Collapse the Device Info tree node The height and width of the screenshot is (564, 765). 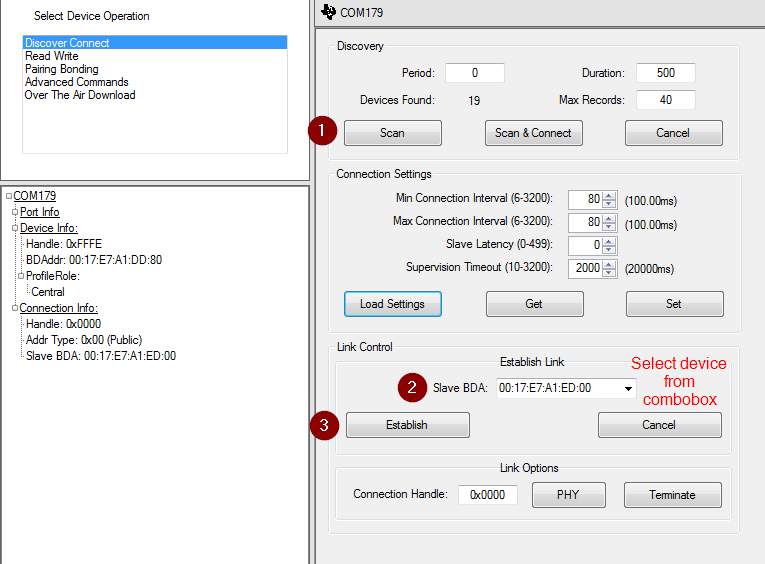pyautogui.click(x=15, y=229)
